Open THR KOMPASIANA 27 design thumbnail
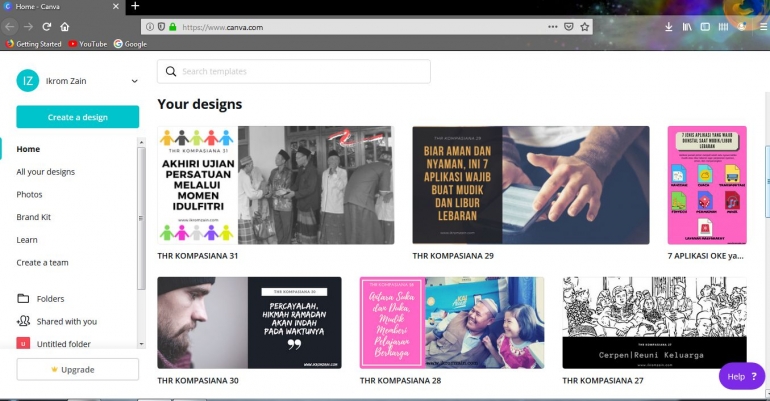 click(x=655, y=322)
